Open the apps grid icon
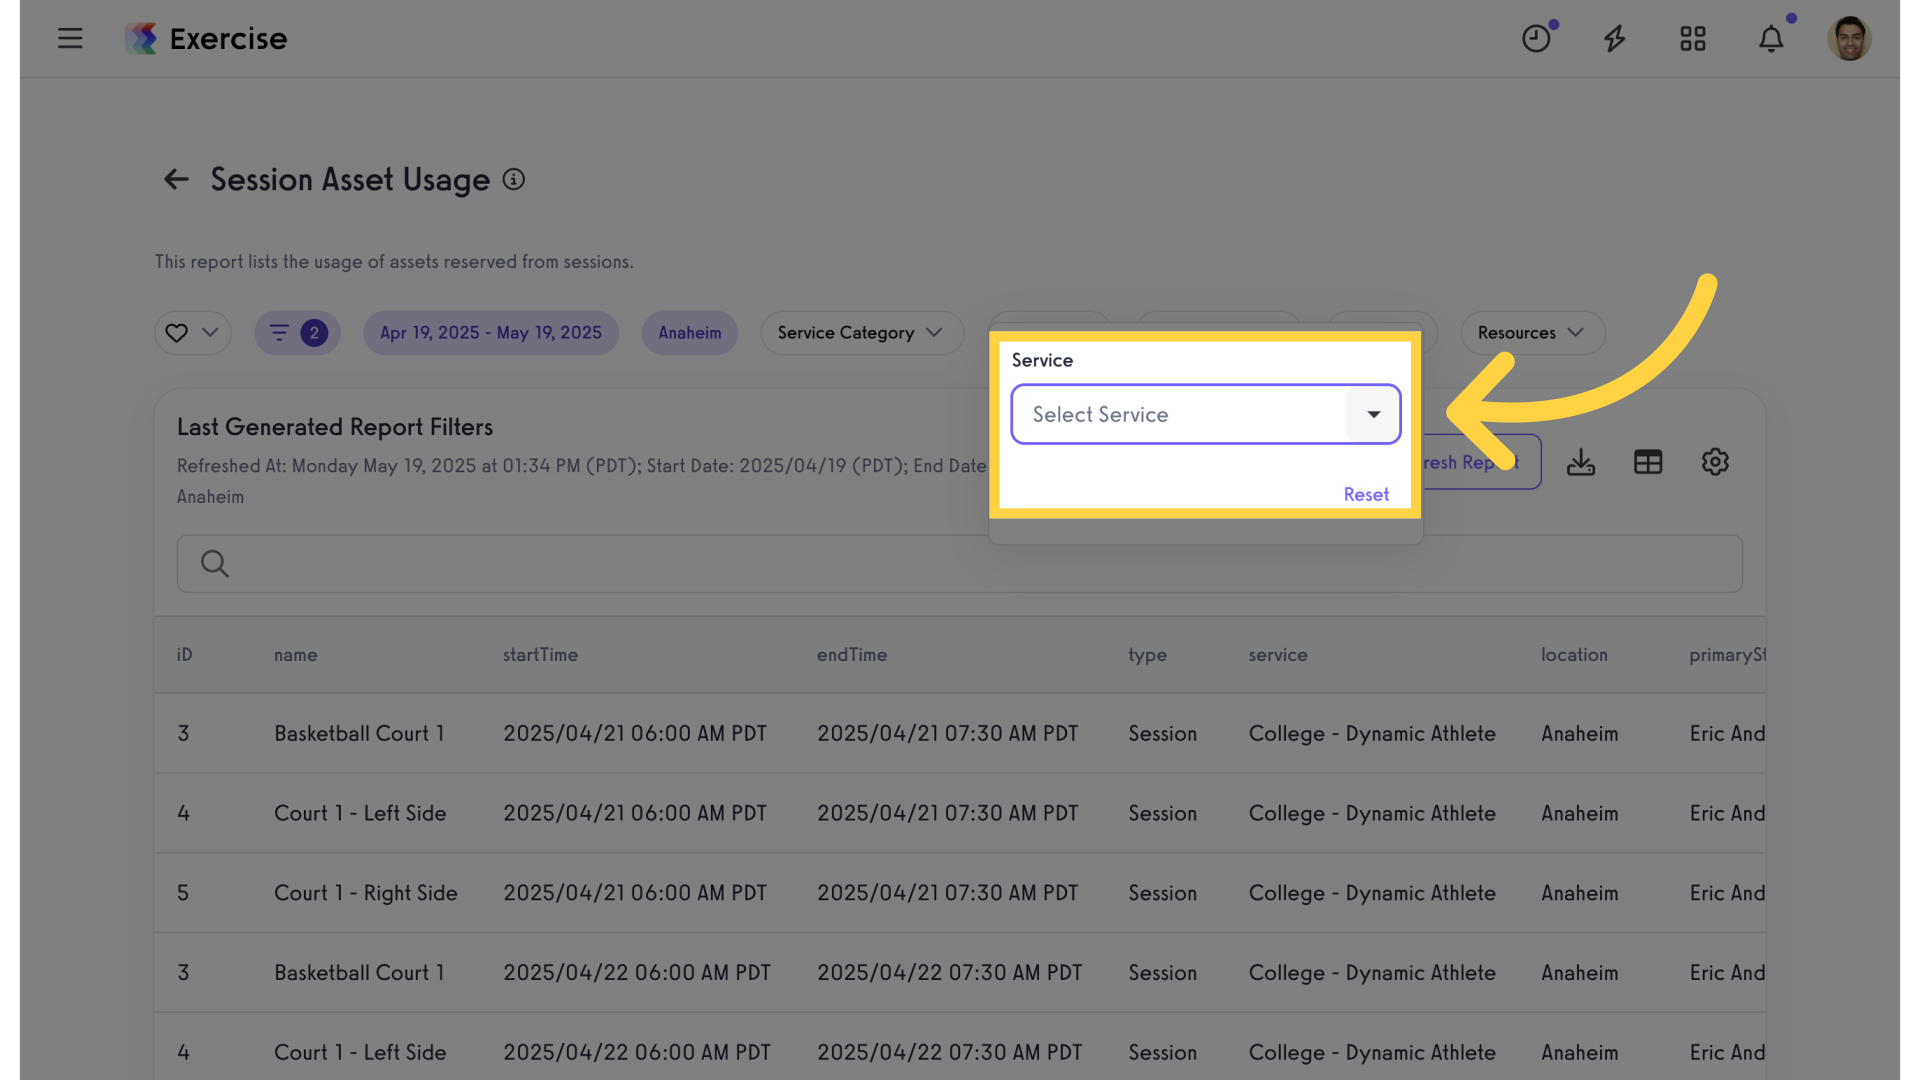The height and width of the screenshot is (1080, 1920). click(x=1692, y=39)
